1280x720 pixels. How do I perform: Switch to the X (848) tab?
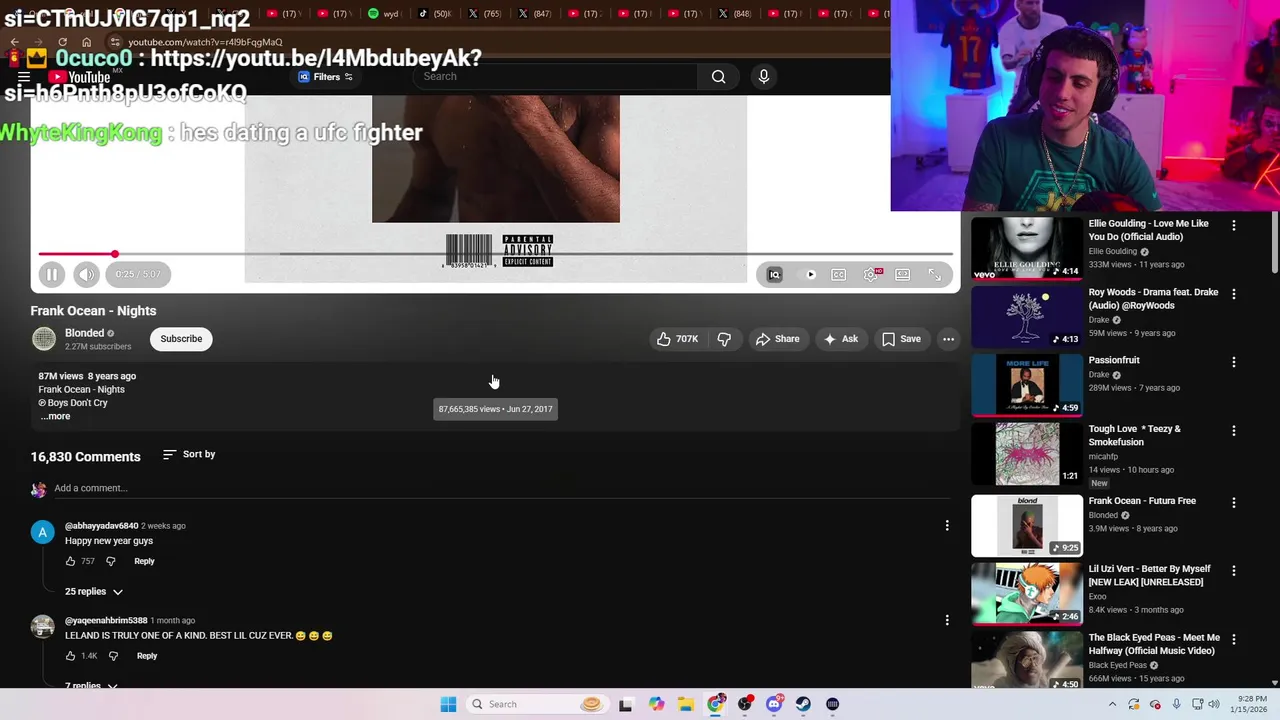(x=735, y=14)
